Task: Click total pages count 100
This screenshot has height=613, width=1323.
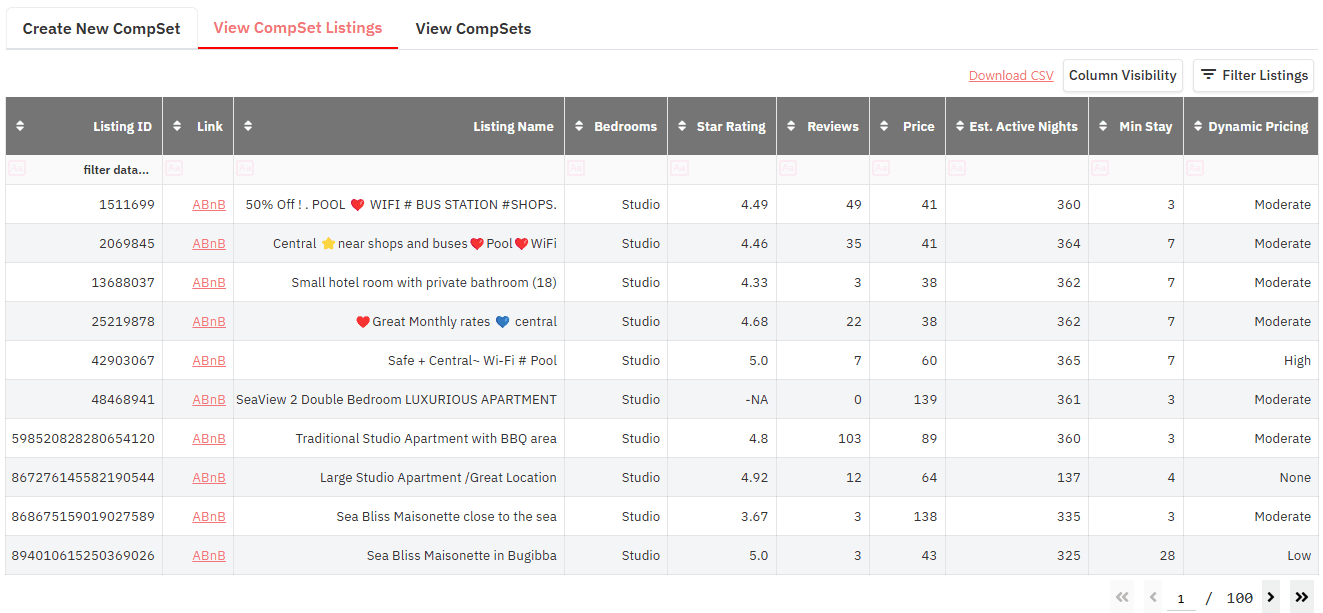Action: tap(1239, 598)
